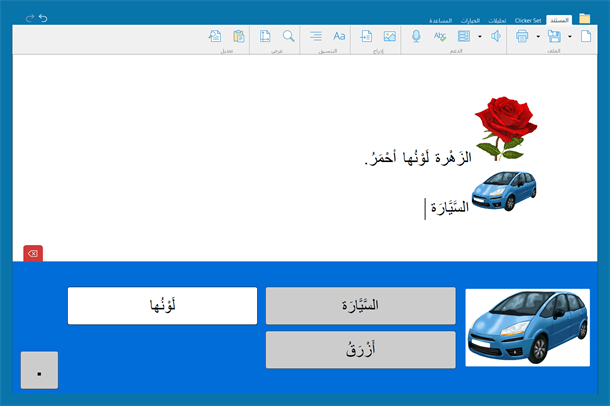Expand the dropdown arrow beside predictor list
The image size is (610, 406).
point(479,37)
